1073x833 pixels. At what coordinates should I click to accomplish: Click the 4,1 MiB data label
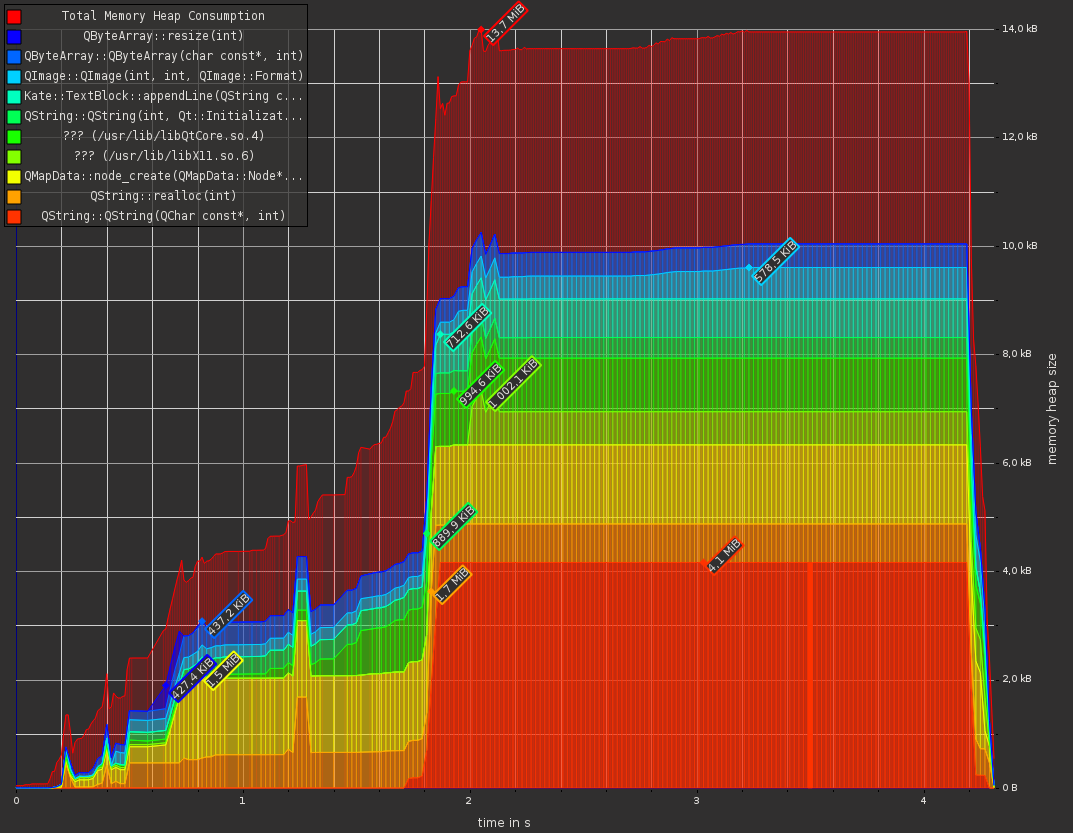(725, 555)
